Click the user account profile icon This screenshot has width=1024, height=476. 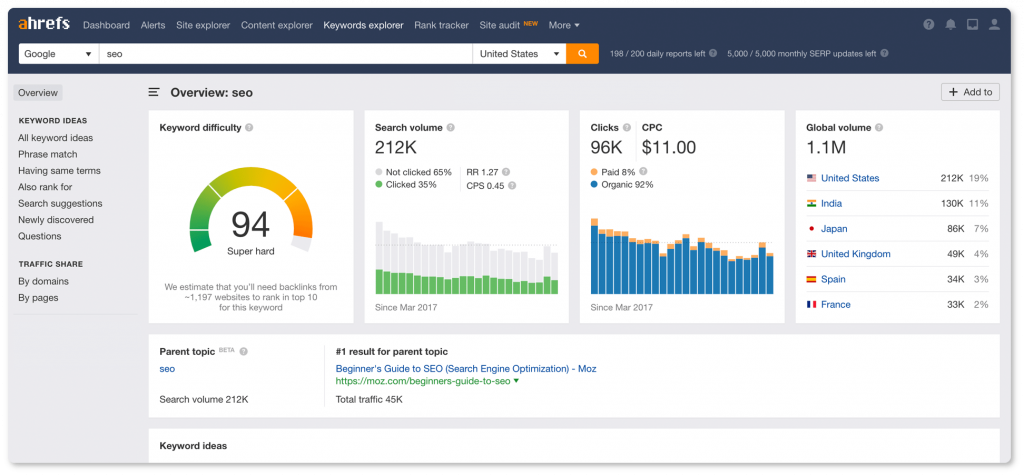994,25
